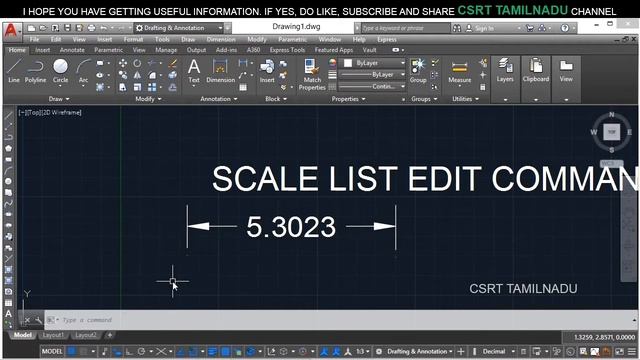Screen dimensions: 640x360
Task: Expand the Block panel
Action: coord(276,99)
